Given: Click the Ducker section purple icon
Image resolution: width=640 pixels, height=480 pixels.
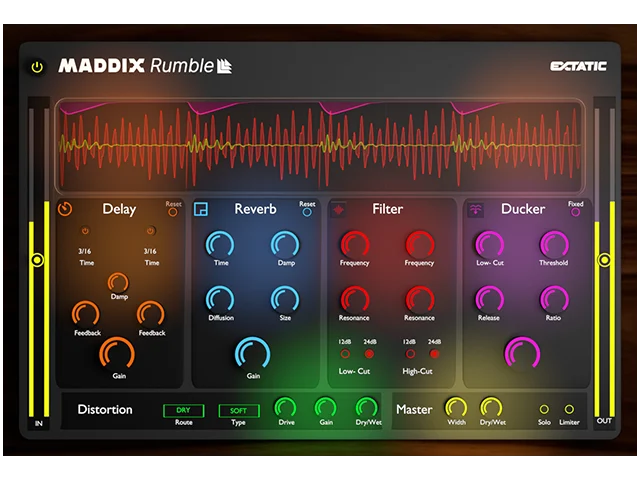Looking at the screenshot, I should [x=476, y=210].
